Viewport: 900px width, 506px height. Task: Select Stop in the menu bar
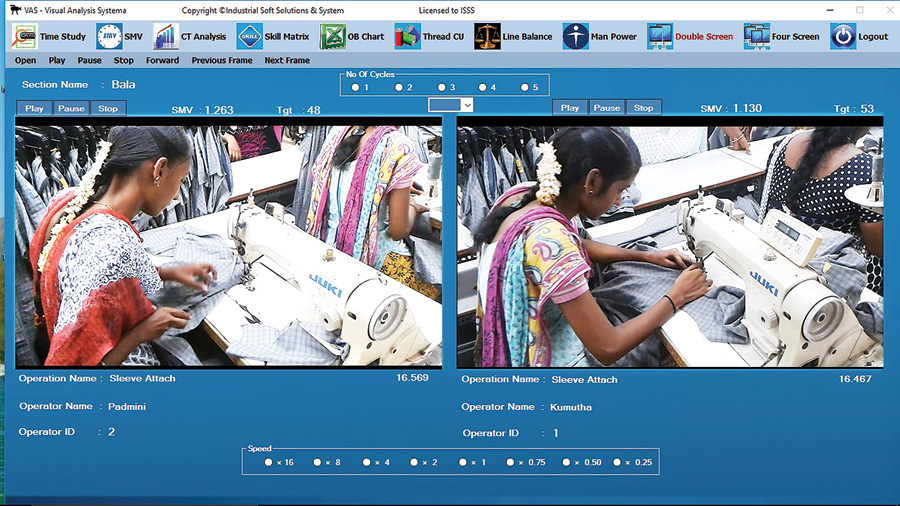[123, 60]
